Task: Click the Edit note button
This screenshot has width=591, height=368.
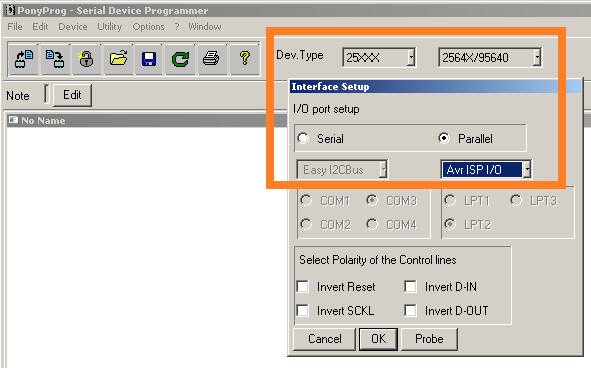Action: click(x=72, y=95)
